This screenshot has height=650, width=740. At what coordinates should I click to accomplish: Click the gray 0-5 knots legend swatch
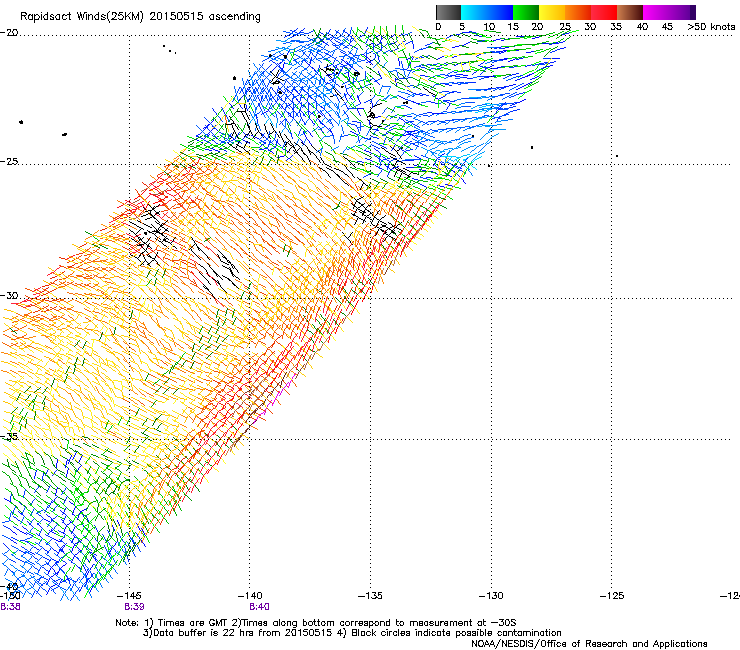[x=448, y=12]
